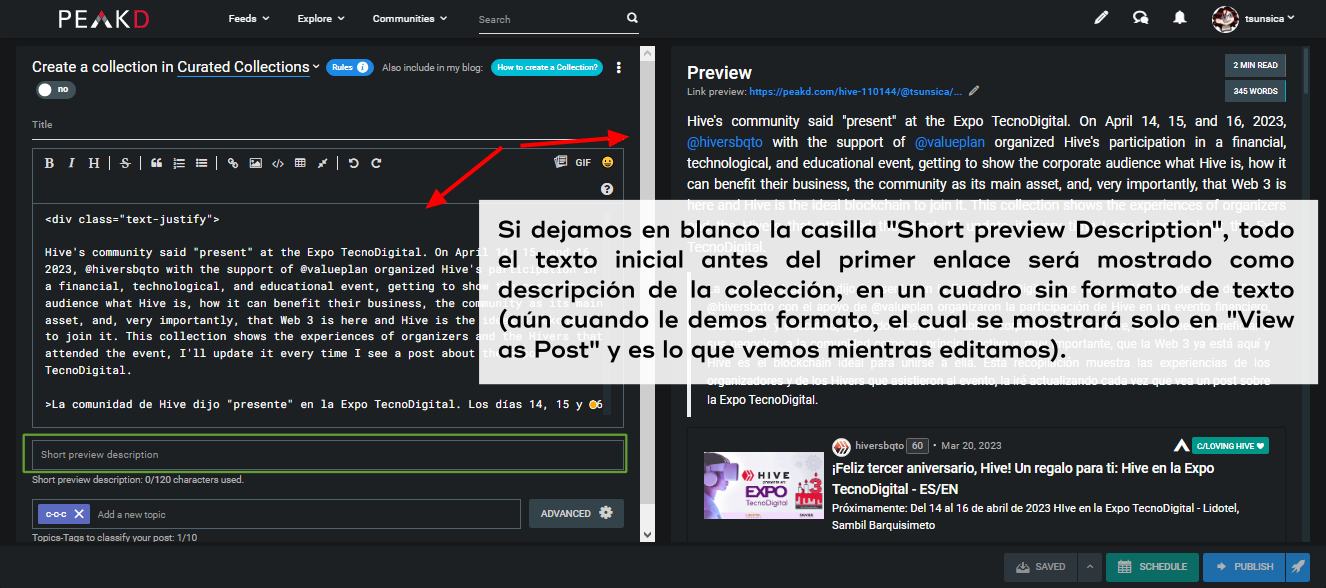Open the @hiversbqto mention in the preview
1326x588 pixels.
pyautogui.click(x=726, y=142)
